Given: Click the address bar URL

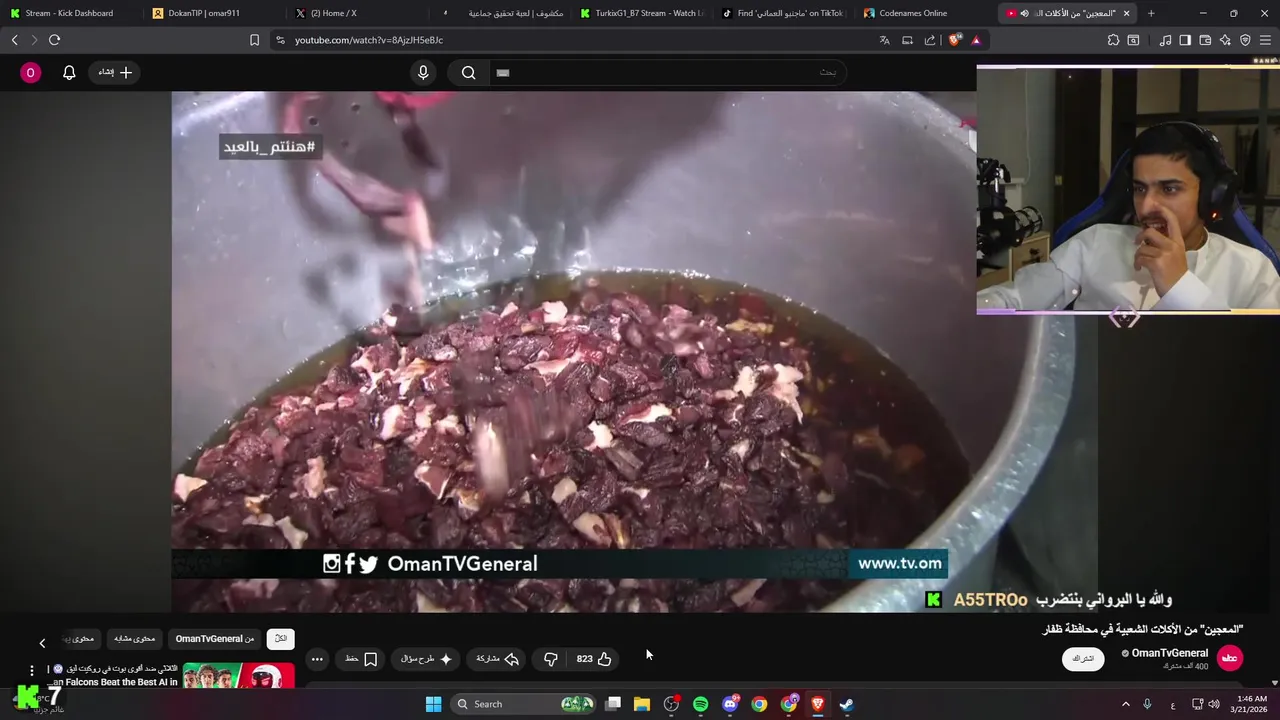Looking at the screenshot, I should click(x=369, y=40).
